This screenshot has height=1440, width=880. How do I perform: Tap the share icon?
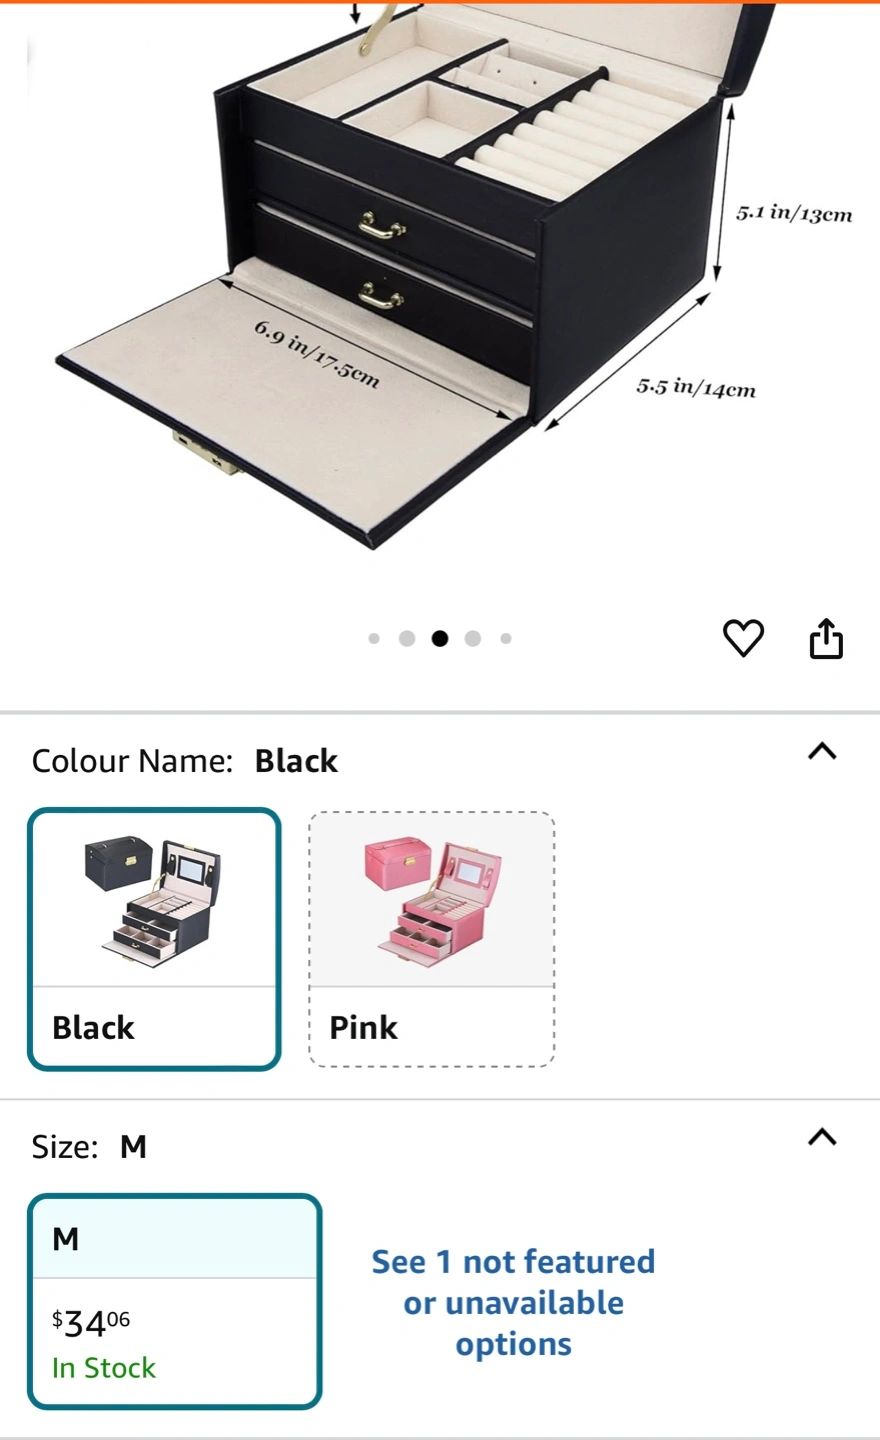click(826, 638)
